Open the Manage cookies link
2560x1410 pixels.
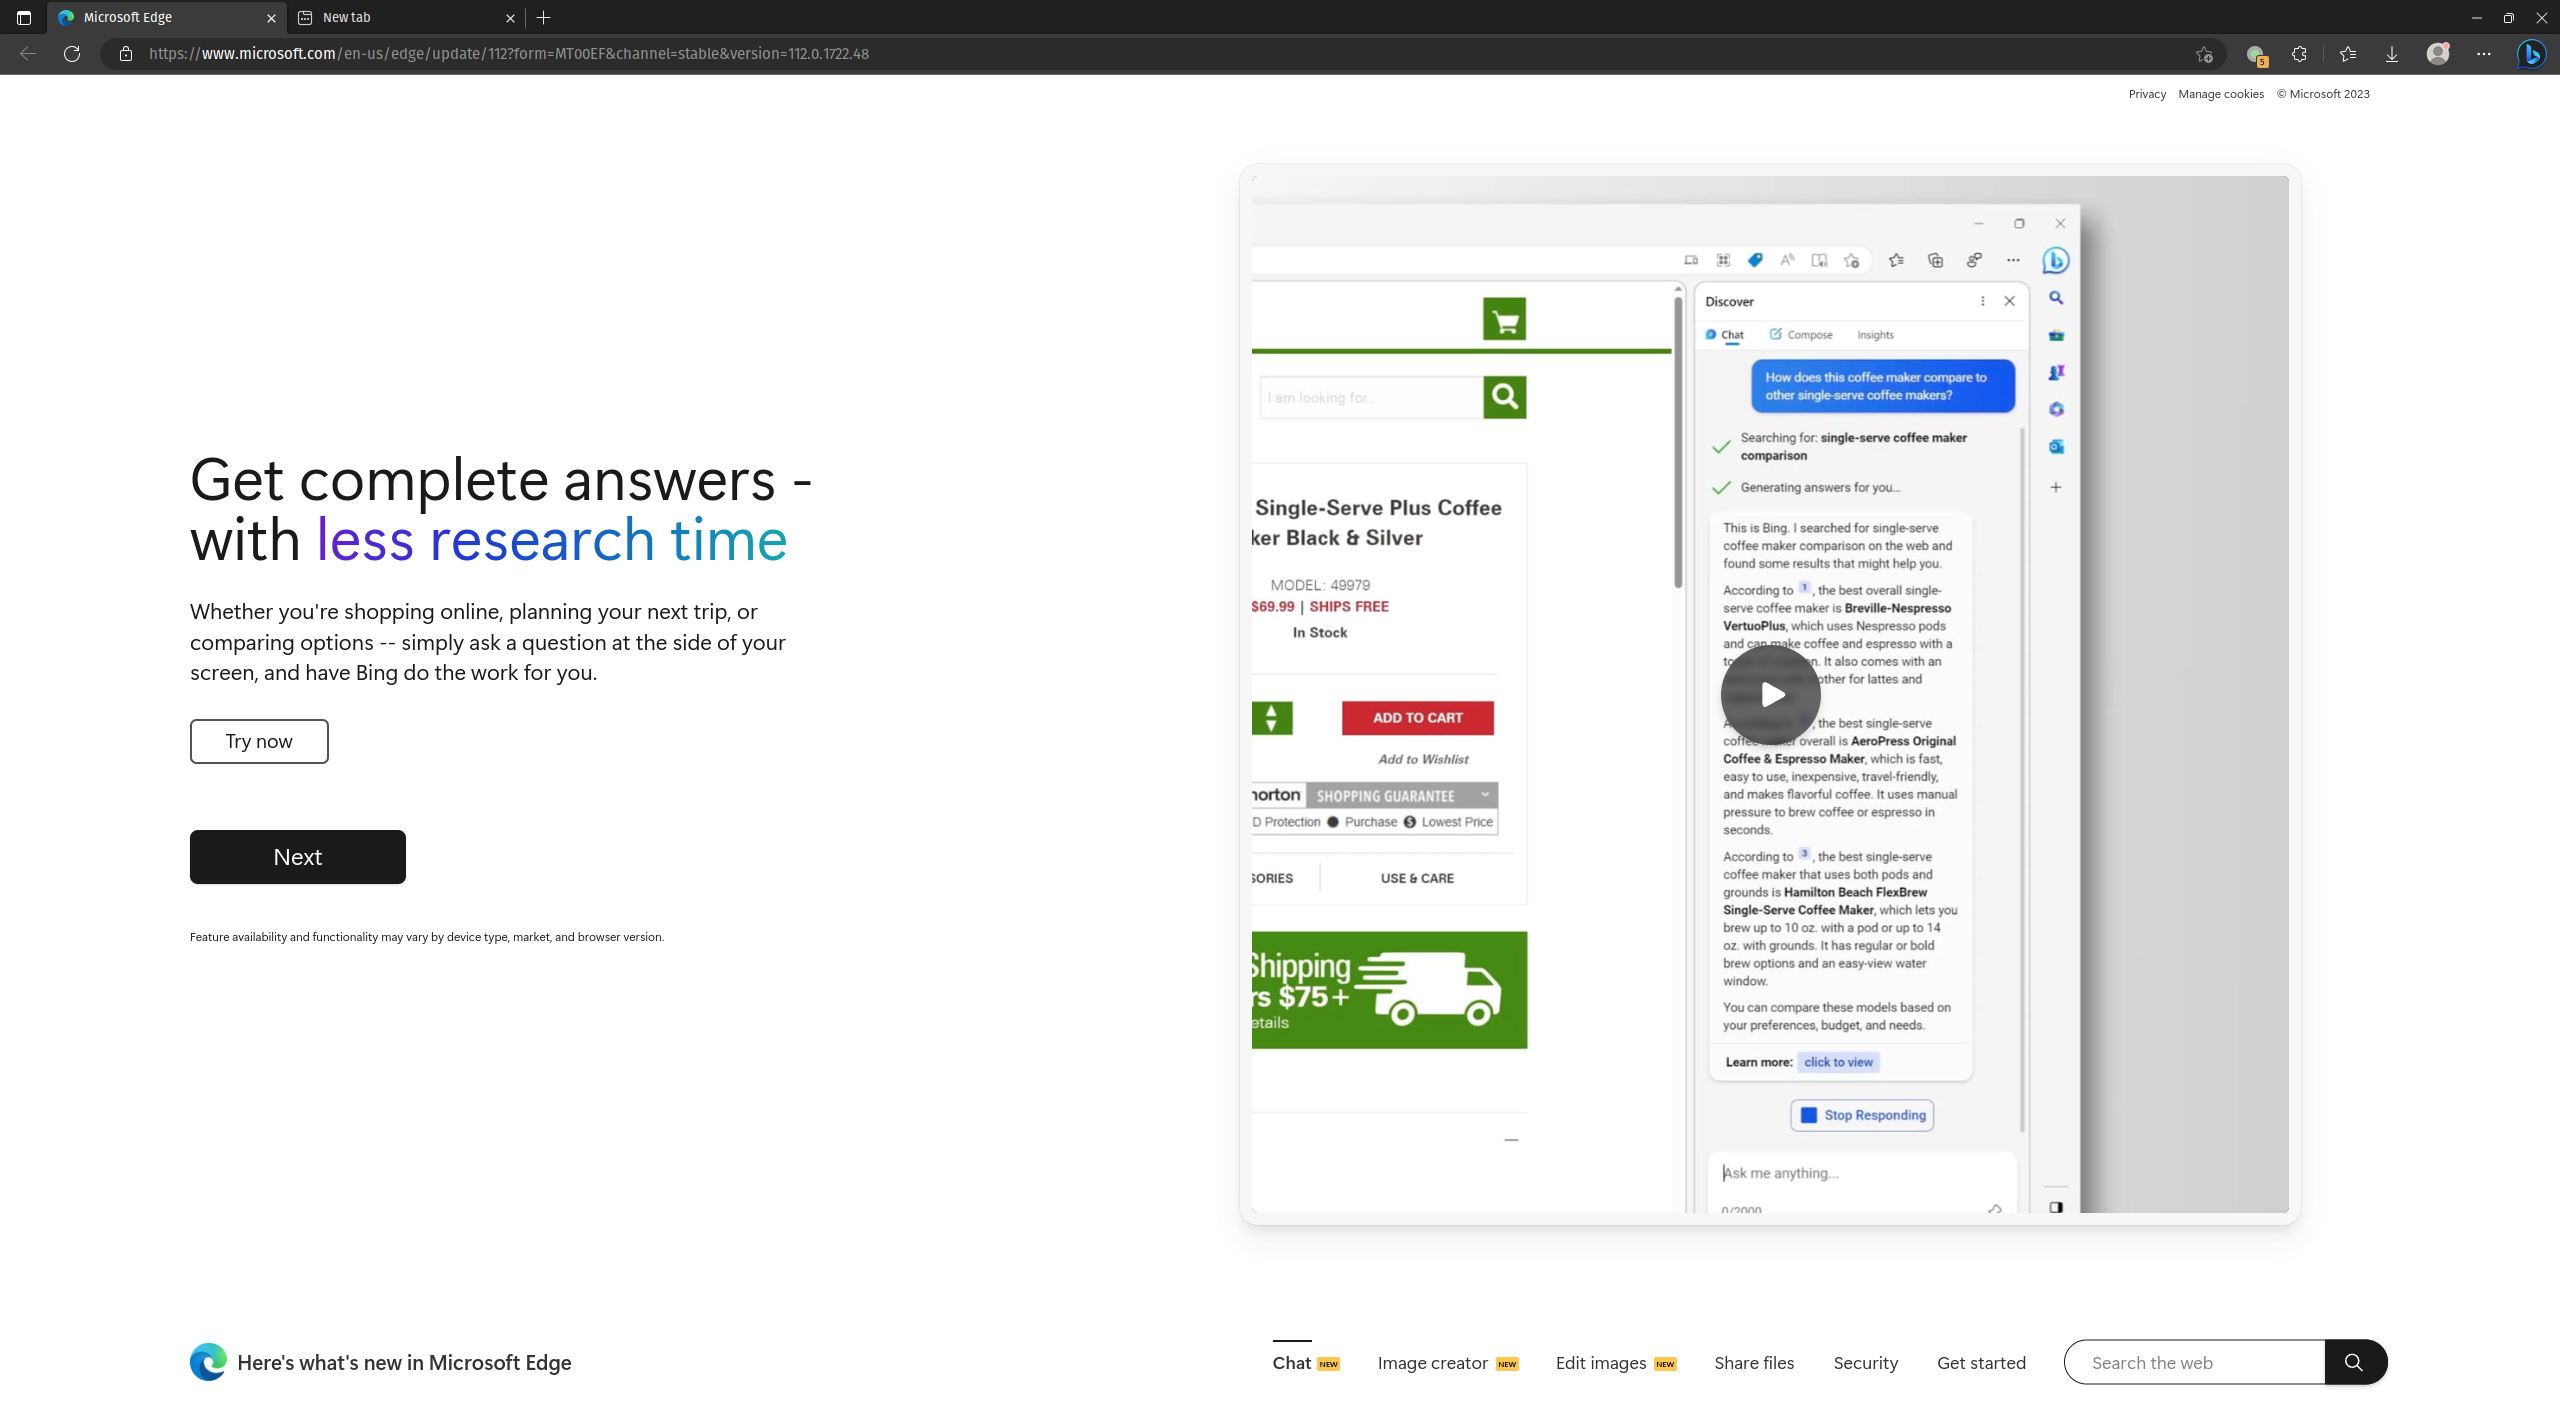point(2220,94)
